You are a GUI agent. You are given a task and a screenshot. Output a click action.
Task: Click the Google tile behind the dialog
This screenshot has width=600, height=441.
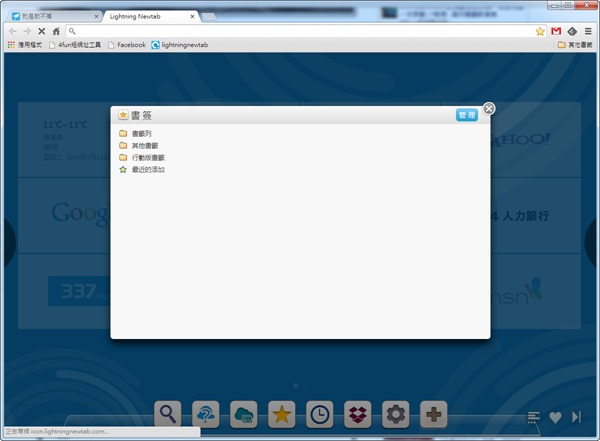[64, 215]
